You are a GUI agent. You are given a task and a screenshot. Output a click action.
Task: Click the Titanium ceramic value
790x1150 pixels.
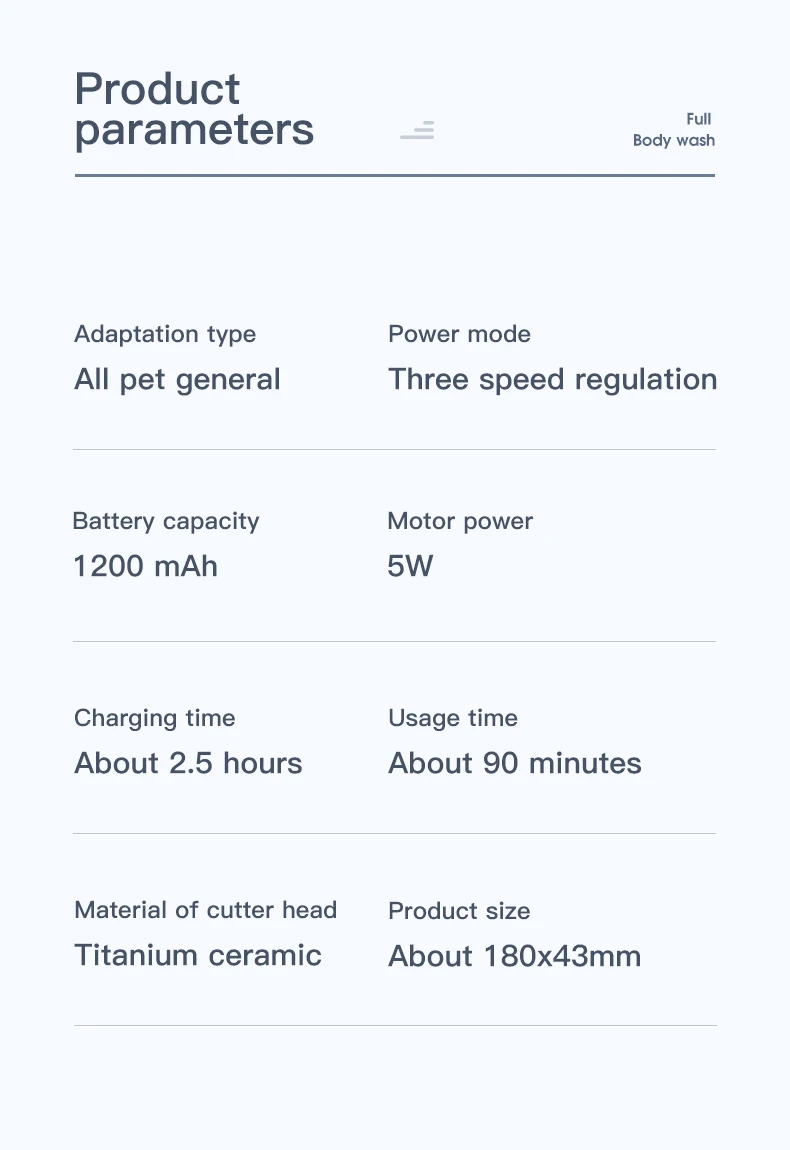[x=198, y=955]
